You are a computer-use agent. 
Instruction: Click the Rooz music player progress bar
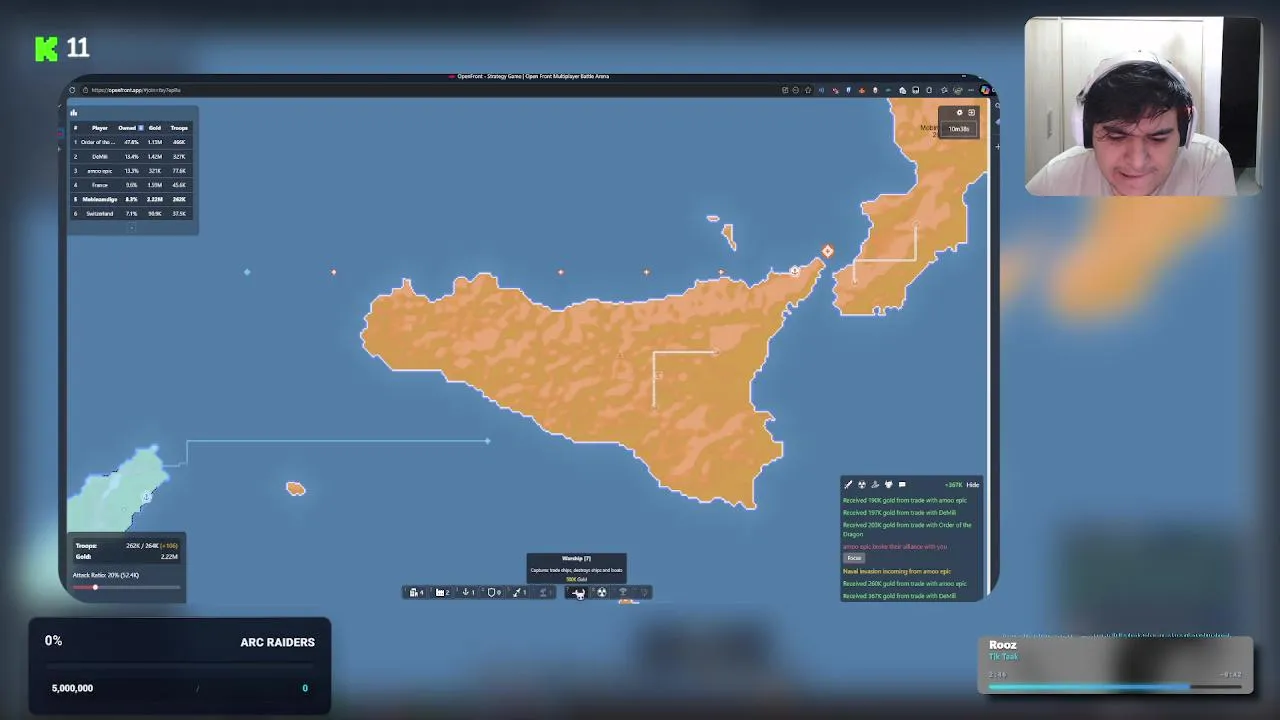coord(1115,687)
